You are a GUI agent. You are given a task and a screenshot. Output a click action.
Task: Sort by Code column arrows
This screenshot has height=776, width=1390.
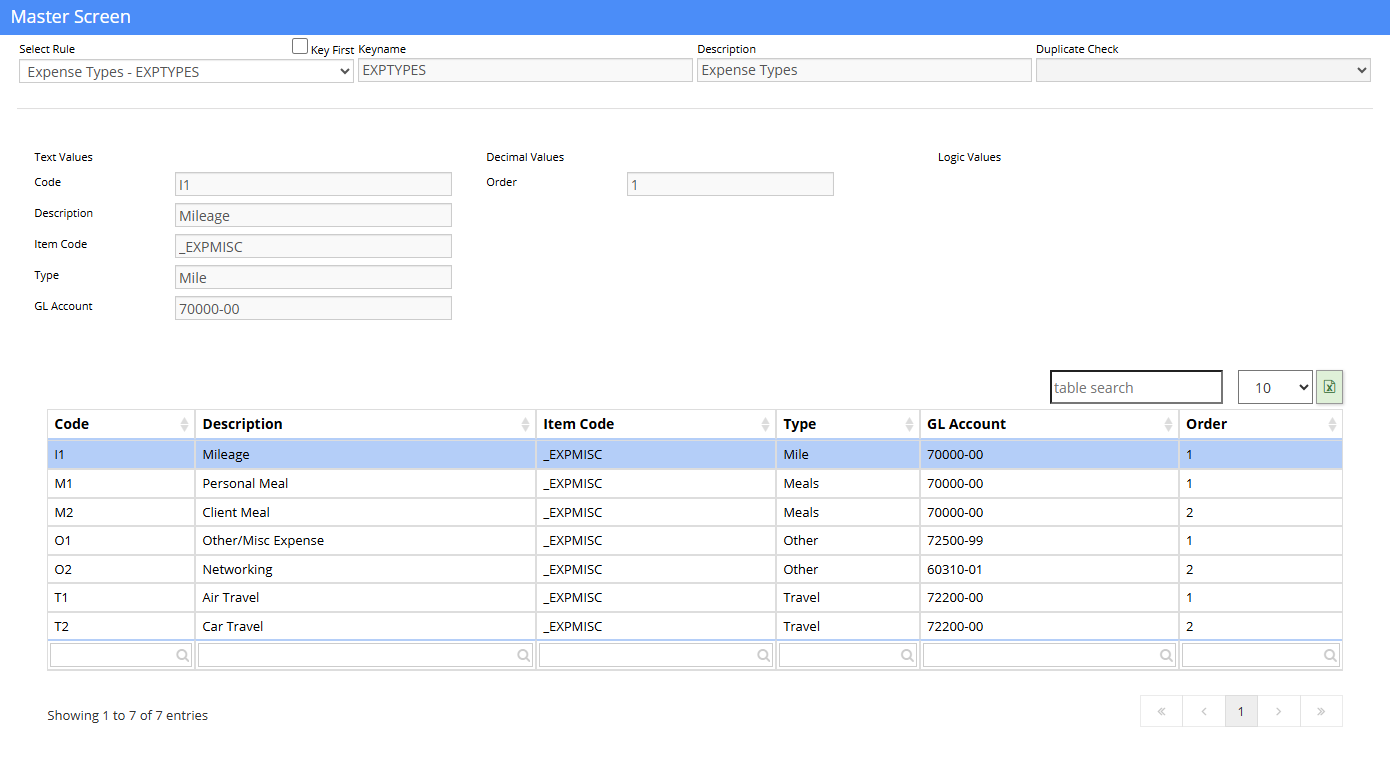(x=184, y=425)
